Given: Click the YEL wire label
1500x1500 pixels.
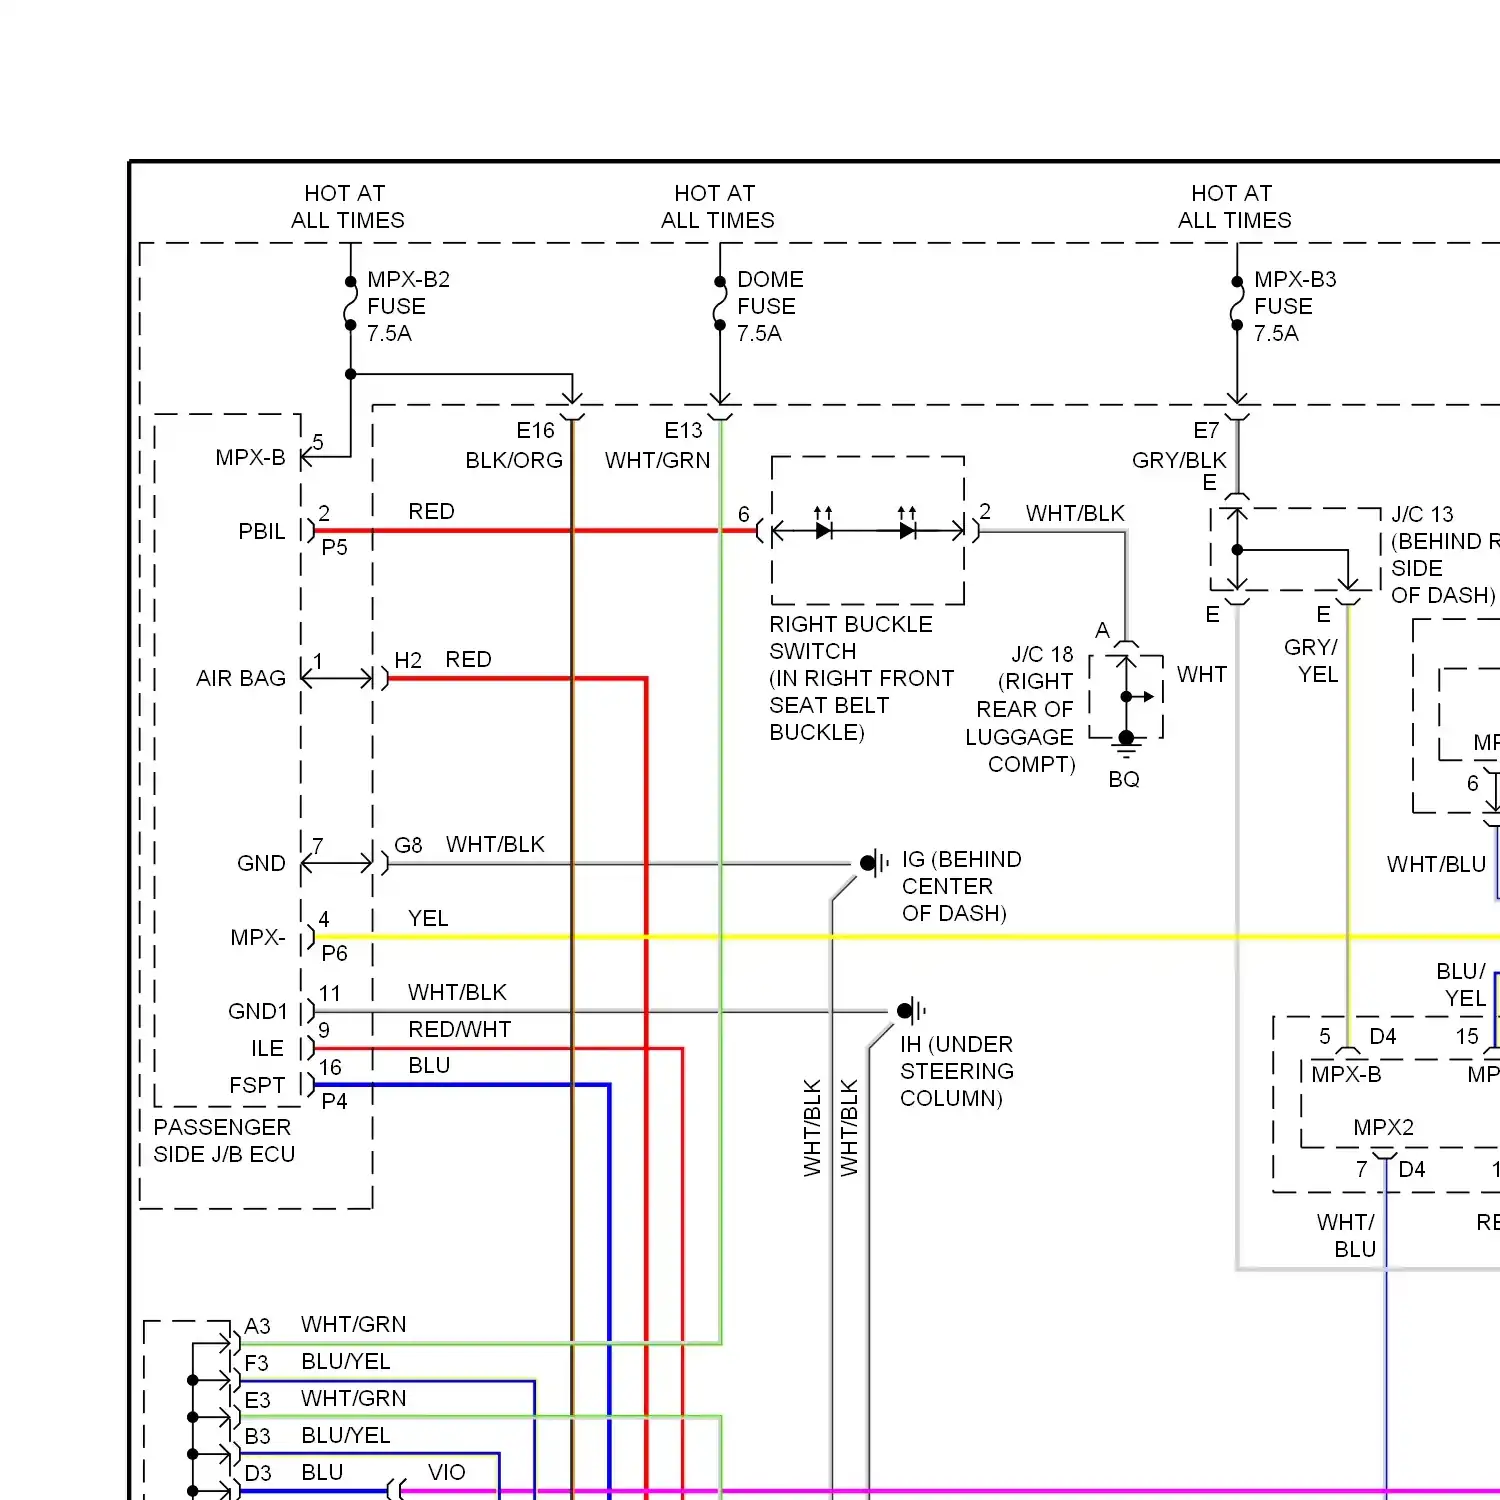Looking at the screenshot, I should coord(428,918).
